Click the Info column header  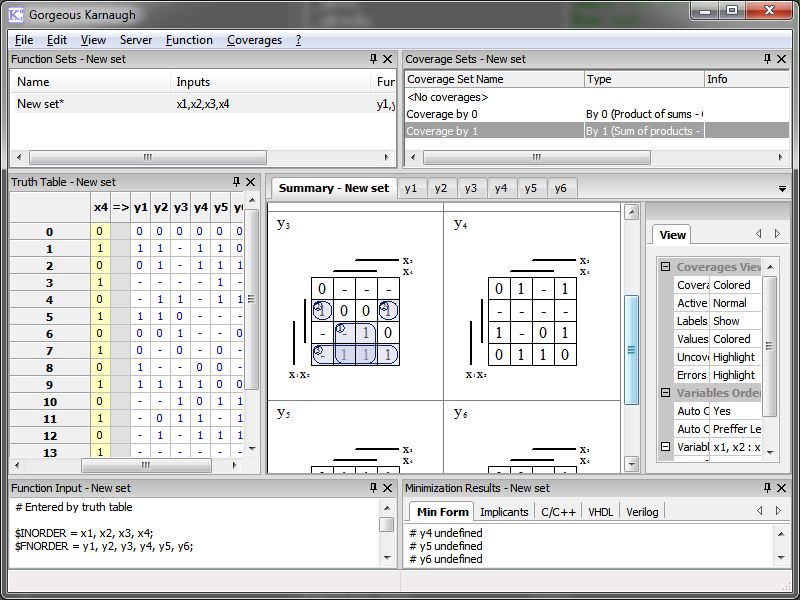(x=747, y=79)
